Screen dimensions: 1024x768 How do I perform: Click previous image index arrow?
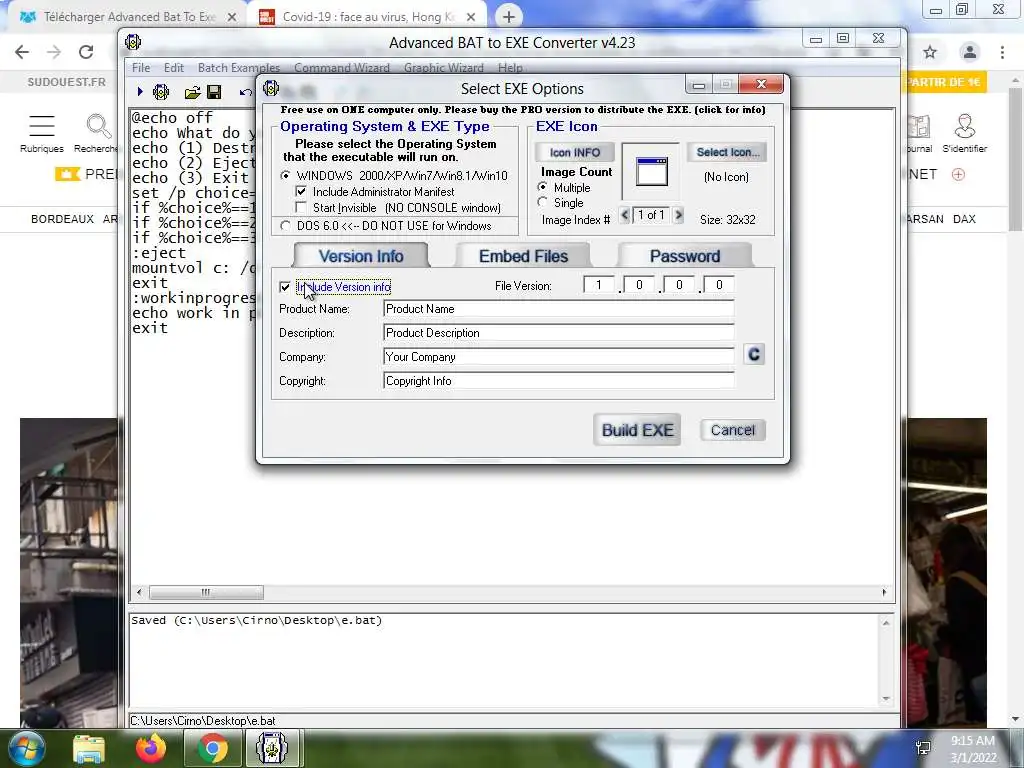pos(624,214)
